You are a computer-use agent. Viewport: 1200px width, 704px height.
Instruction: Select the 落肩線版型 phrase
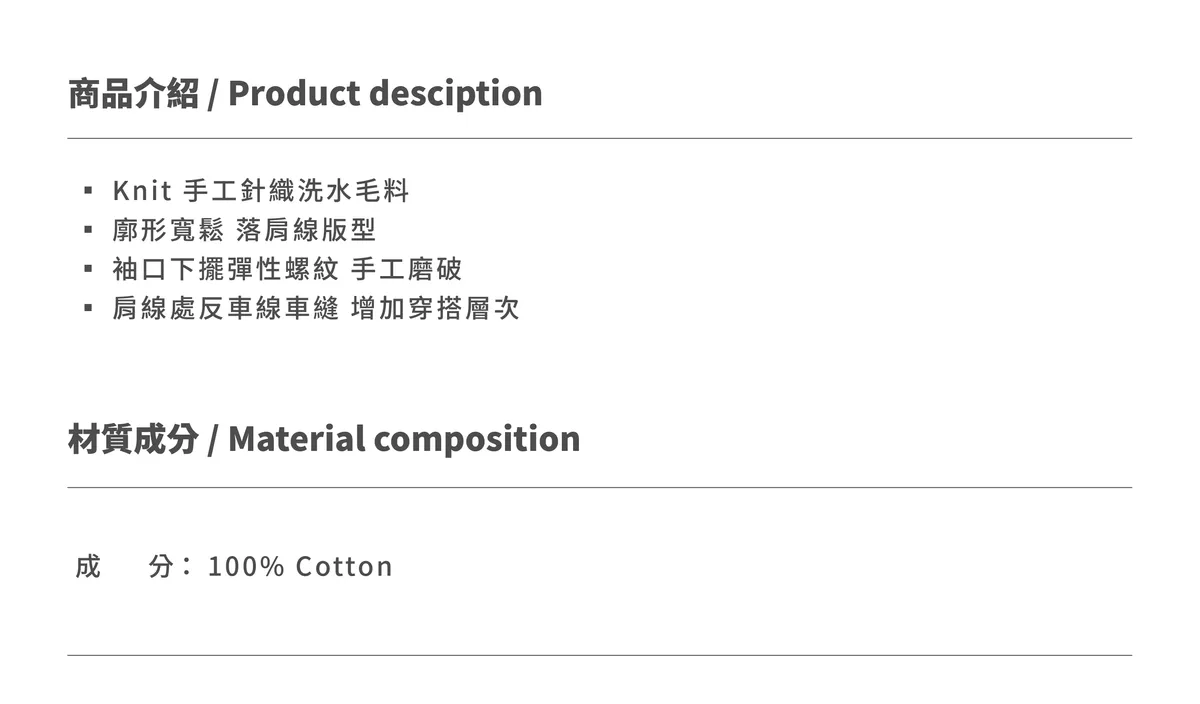[x=306, y=230]
